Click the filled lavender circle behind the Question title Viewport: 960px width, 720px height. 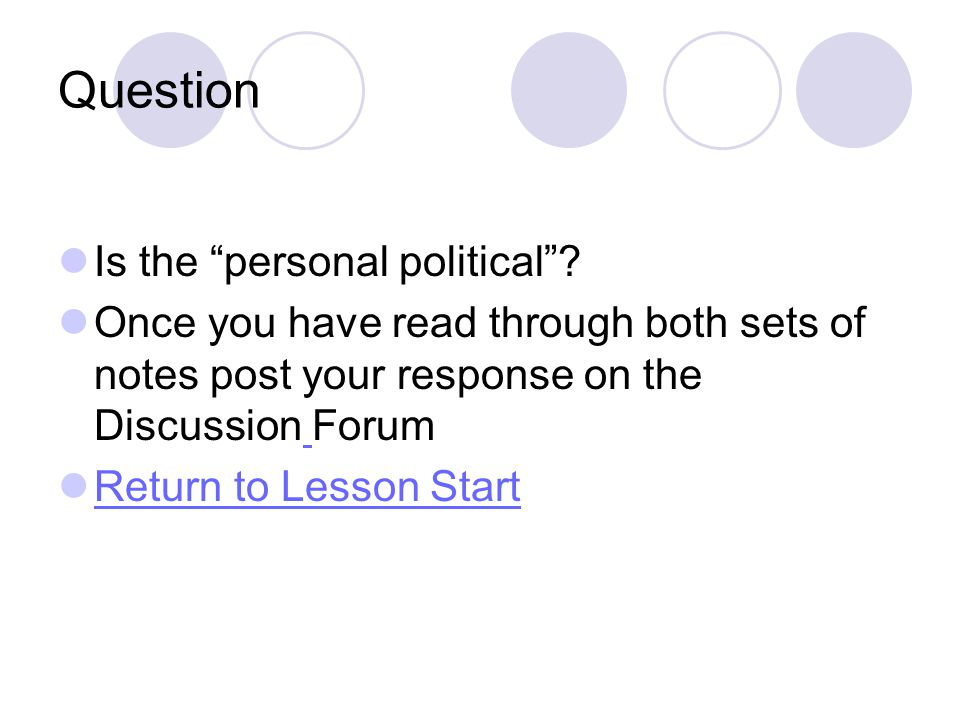click(171, 90)
